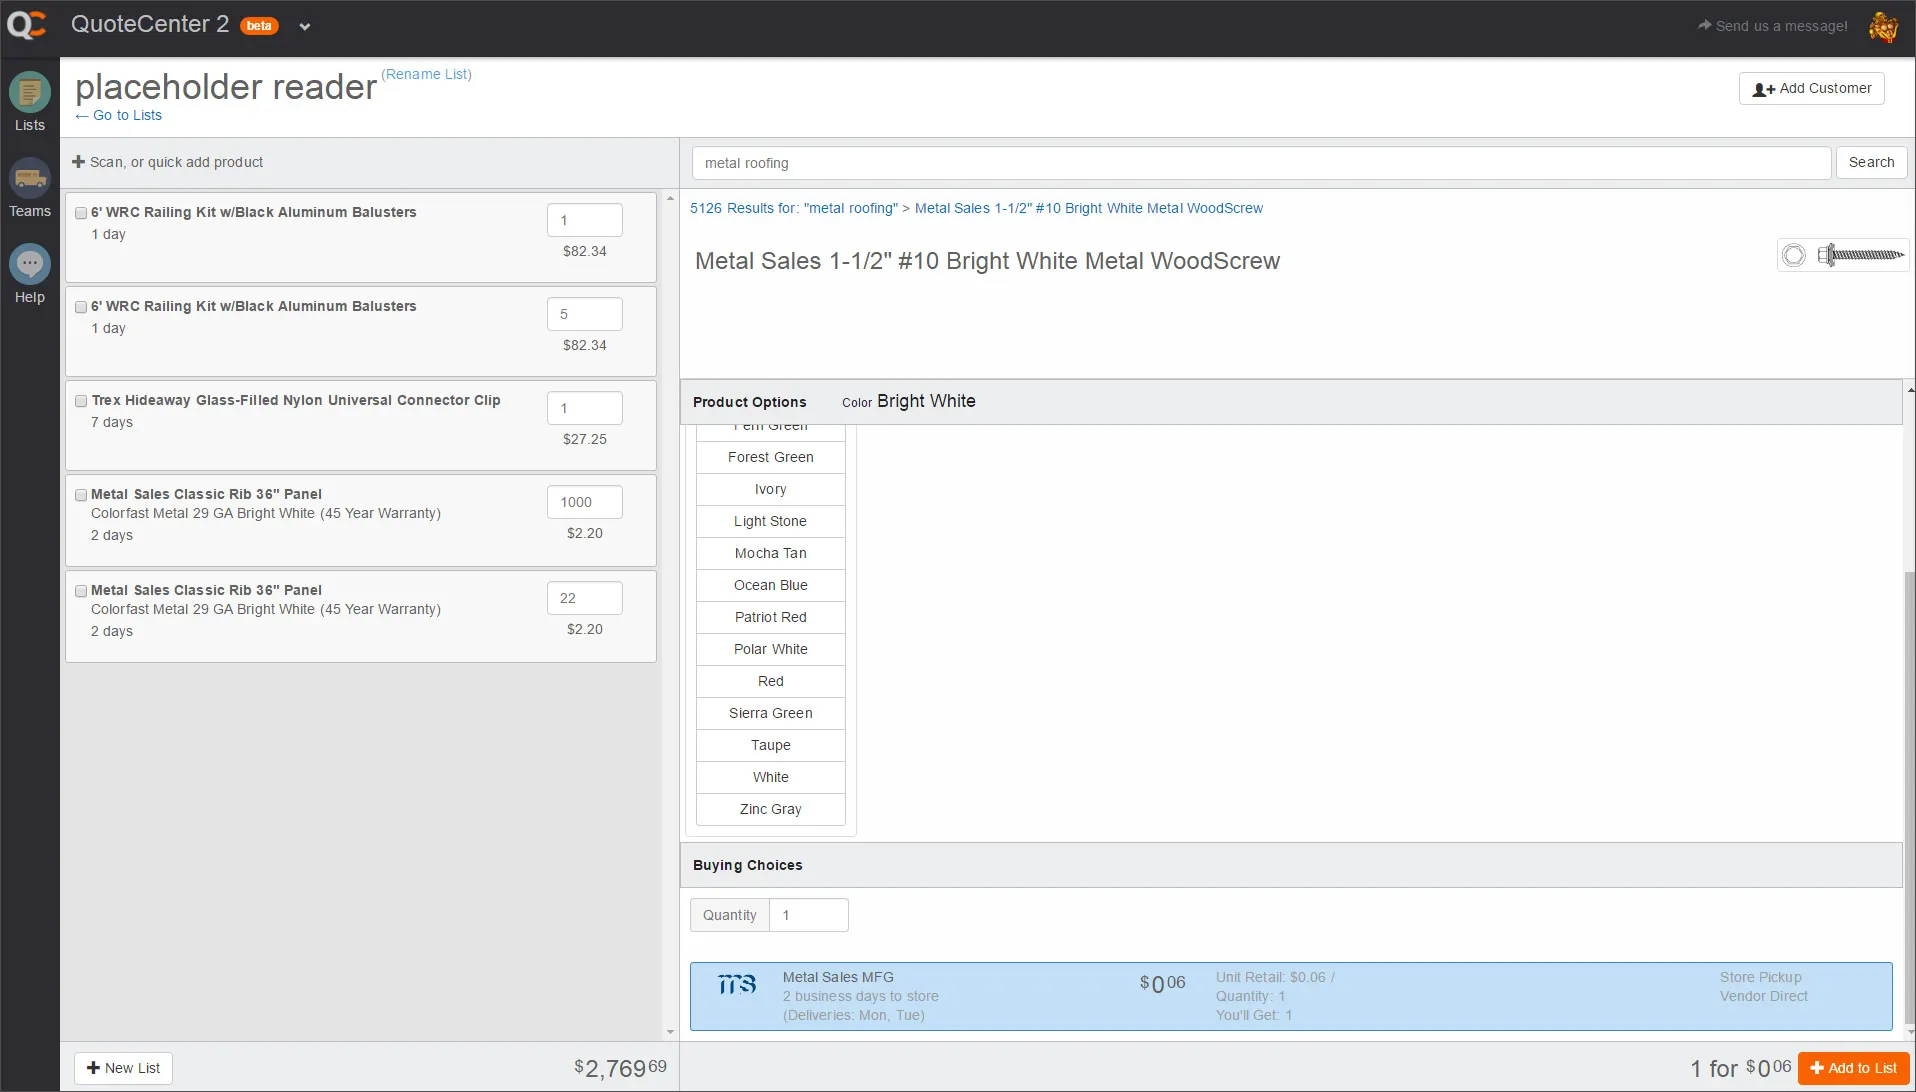
Task: Open the Lists sidebar icon
Action: (x=30, y=94)
